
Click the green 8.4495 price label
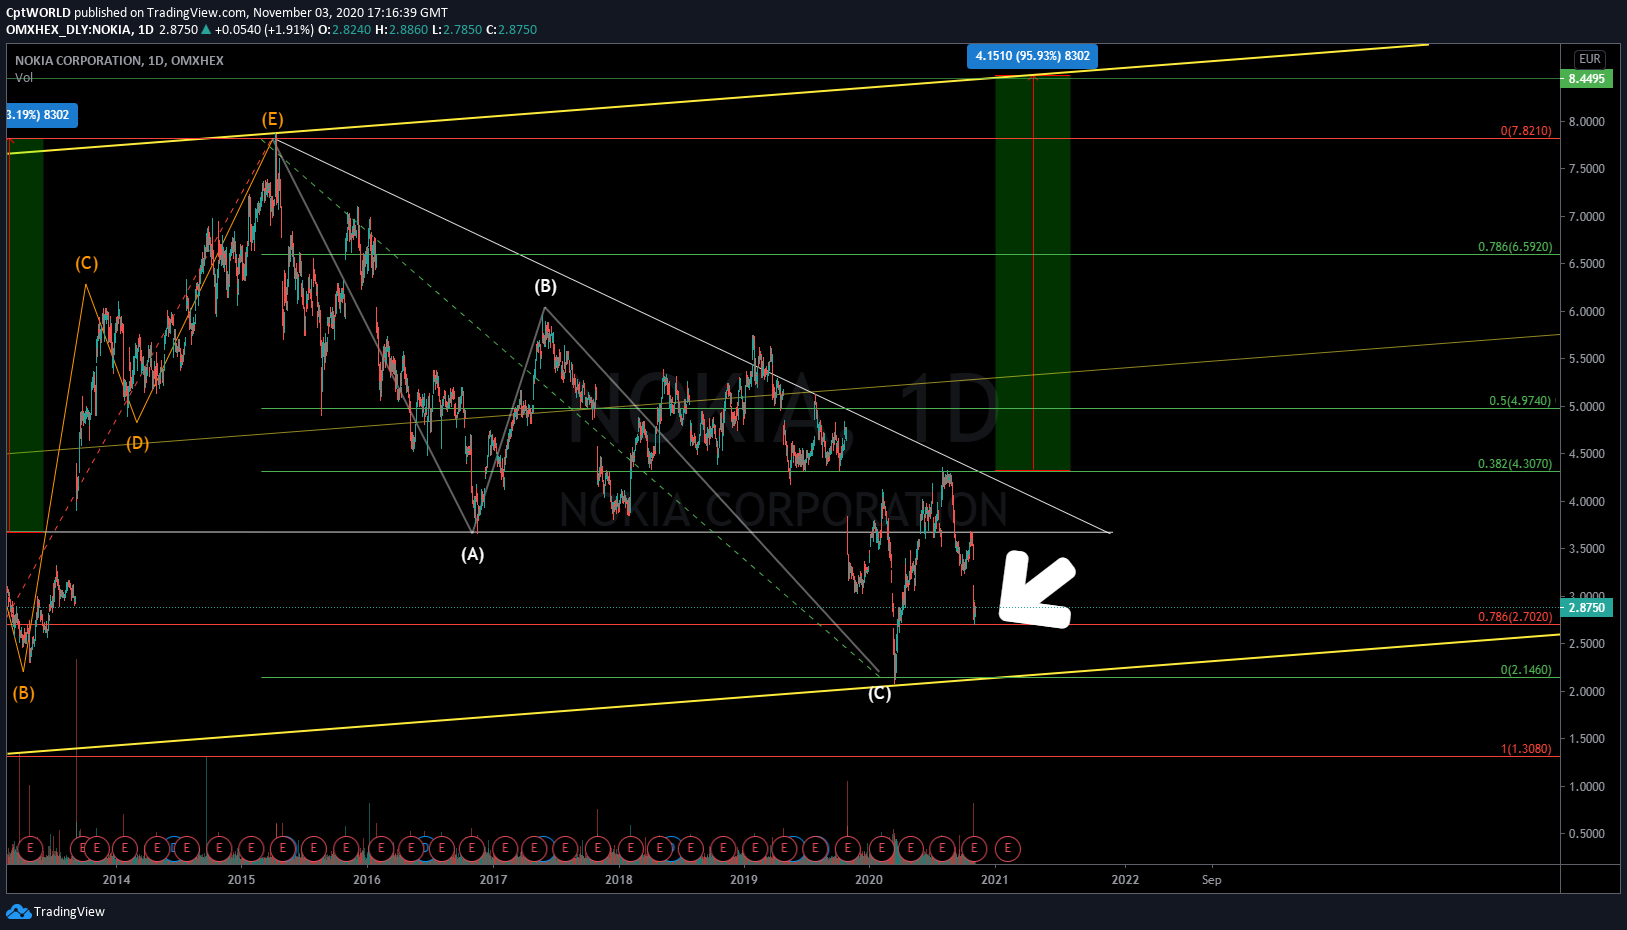(1586, 79)
